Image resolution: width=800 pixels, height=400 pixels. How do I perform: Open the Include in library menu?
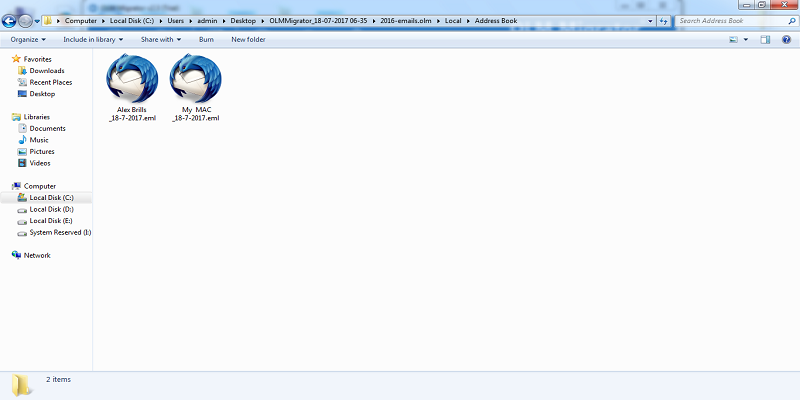pyautogui.click(x=93, y=39)
